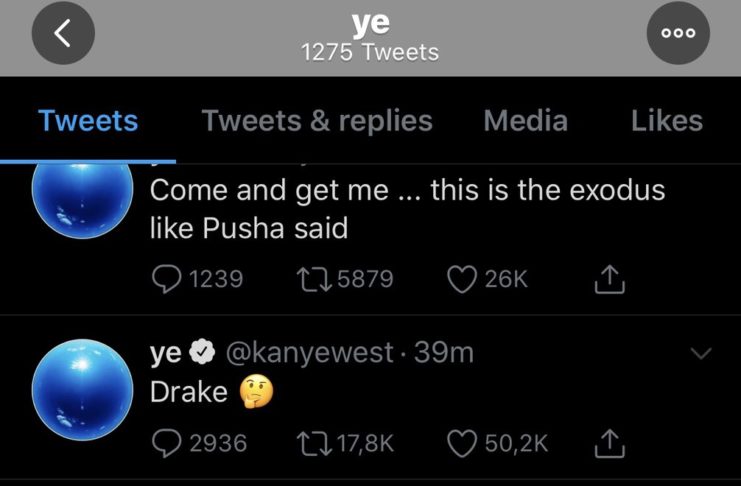The width and height of the screenshot is (741, 486).
Task: Share the Drake tweet
Action: coord(608,442)
